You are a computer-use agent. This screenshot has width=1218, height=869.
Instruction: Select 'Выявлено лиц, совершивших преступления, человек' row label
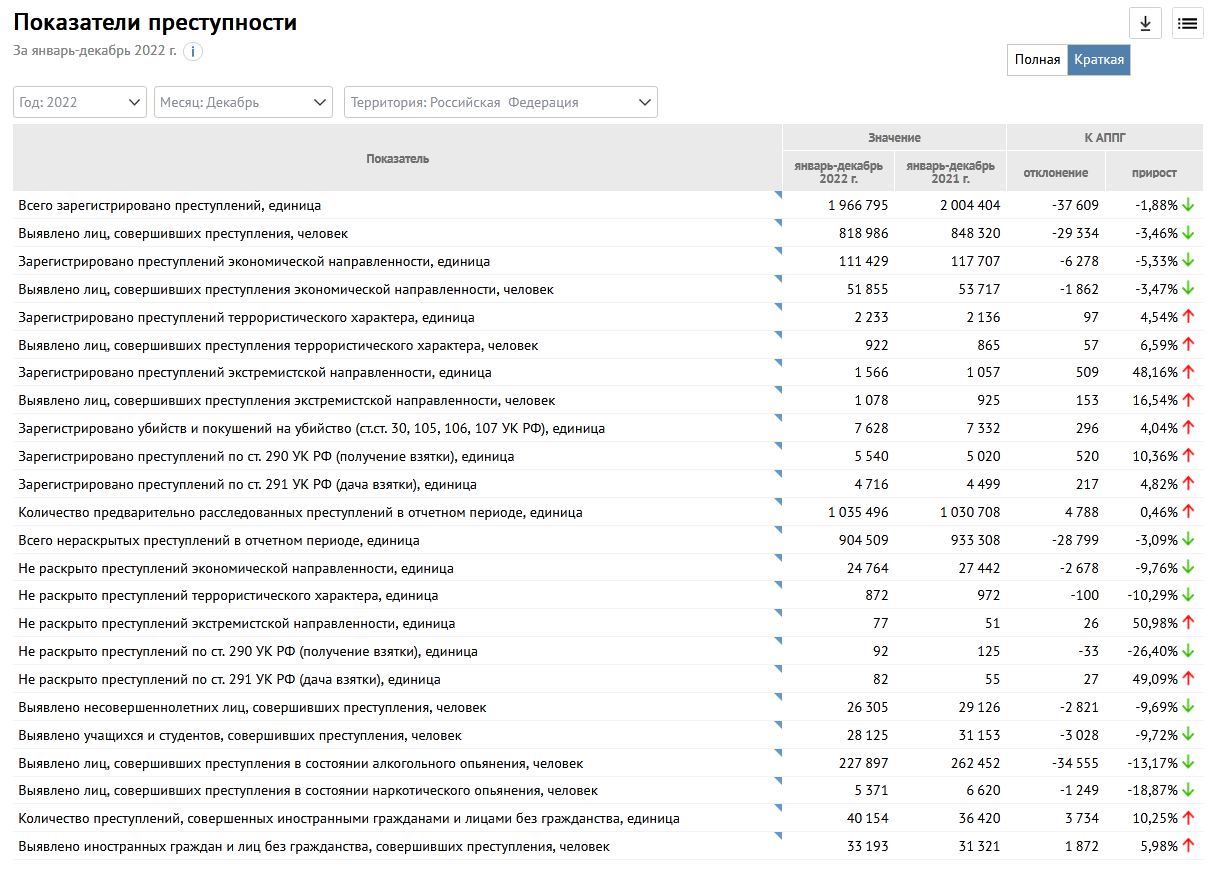pyautogui.click(x=183, y=233)
